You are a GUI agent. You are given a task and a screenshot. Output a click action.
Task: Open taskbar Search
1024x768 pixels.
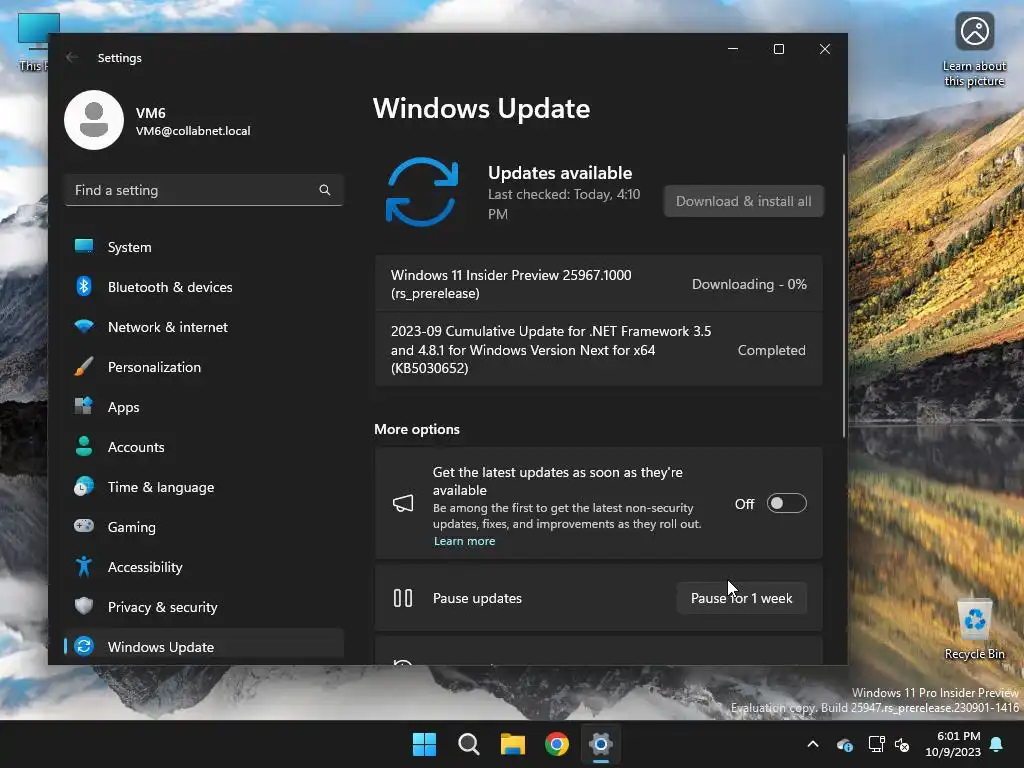click(x=469, y=744)
